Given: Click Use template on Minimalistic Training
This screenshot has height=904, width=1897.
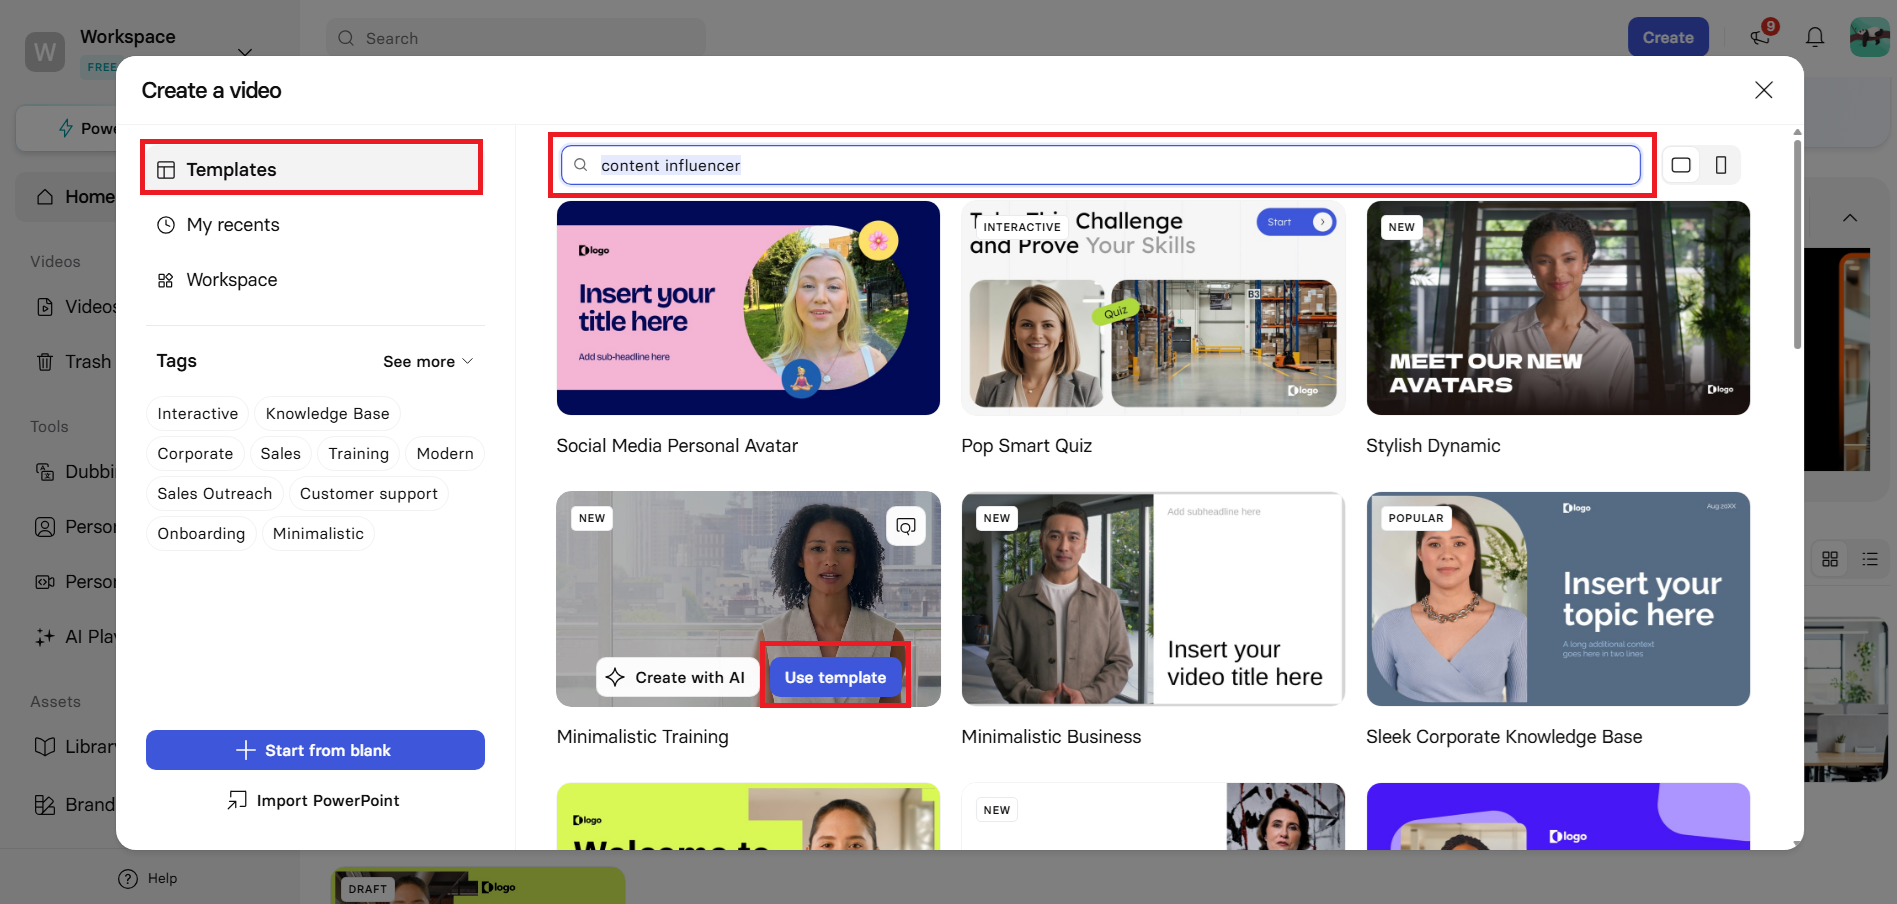Looking at the screenshot, I should tap(835, 677).
